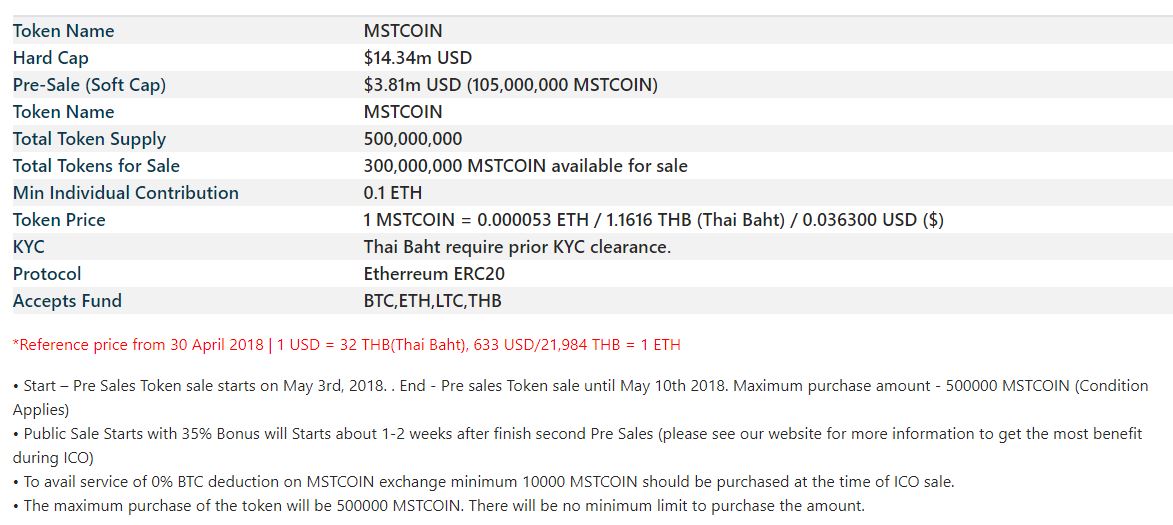
Task: Click the Pre-Sale (Soft Cap) label
Action: click(x=89, y=85)
